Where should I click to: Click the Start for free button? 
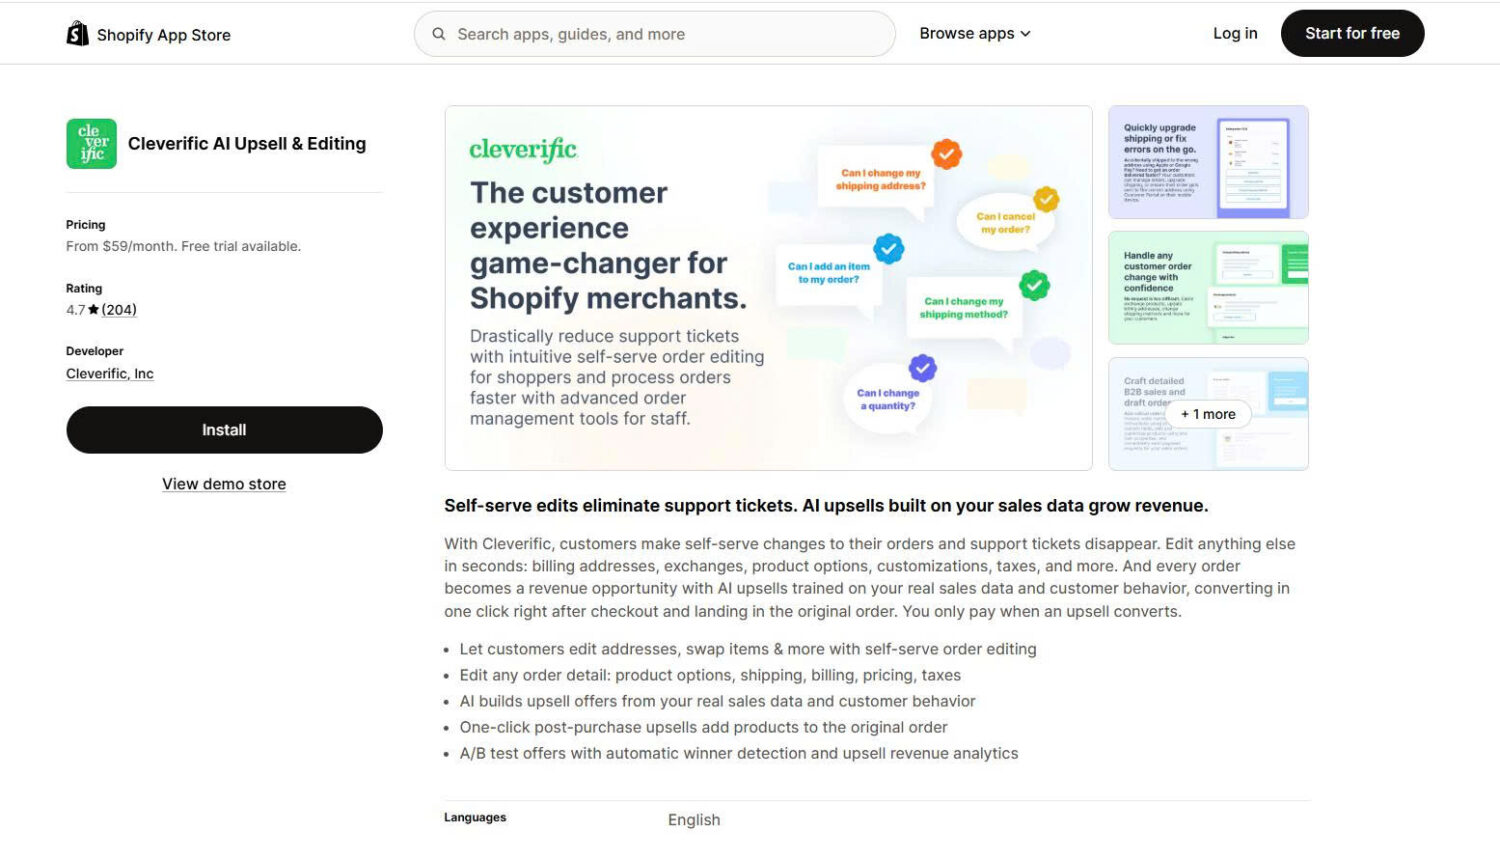[1352, 34]
